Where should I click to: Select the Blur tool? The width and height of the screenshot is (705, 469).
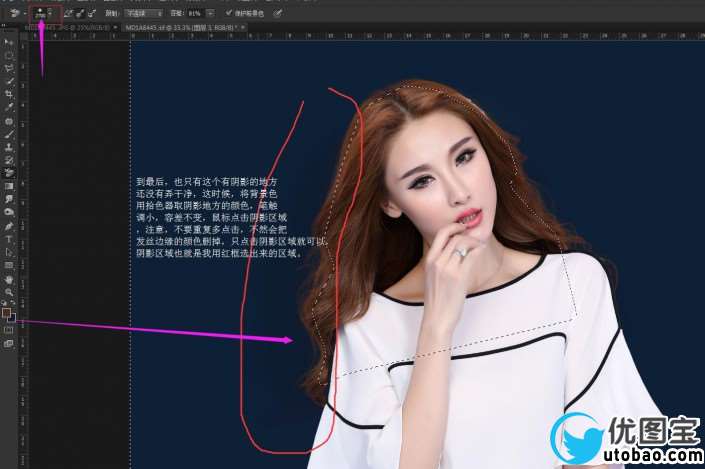[9, 199]
